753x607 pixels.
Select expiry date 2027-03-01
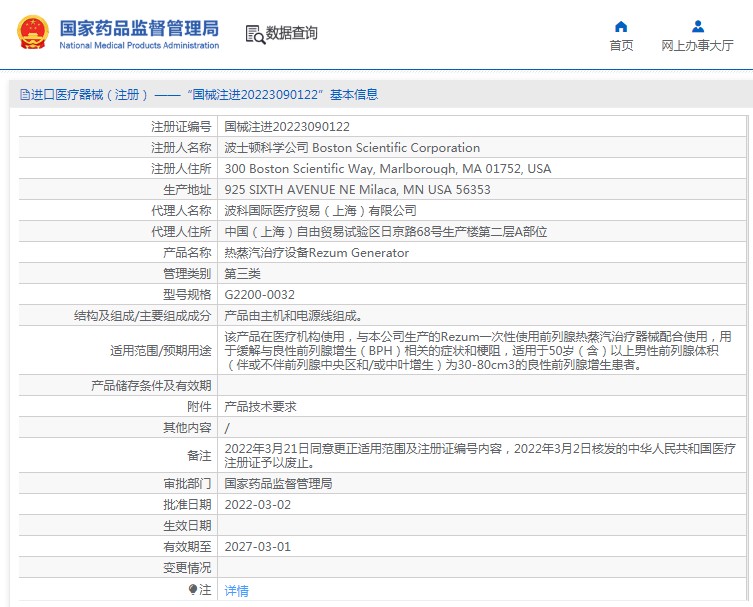[x=258, y=546]
